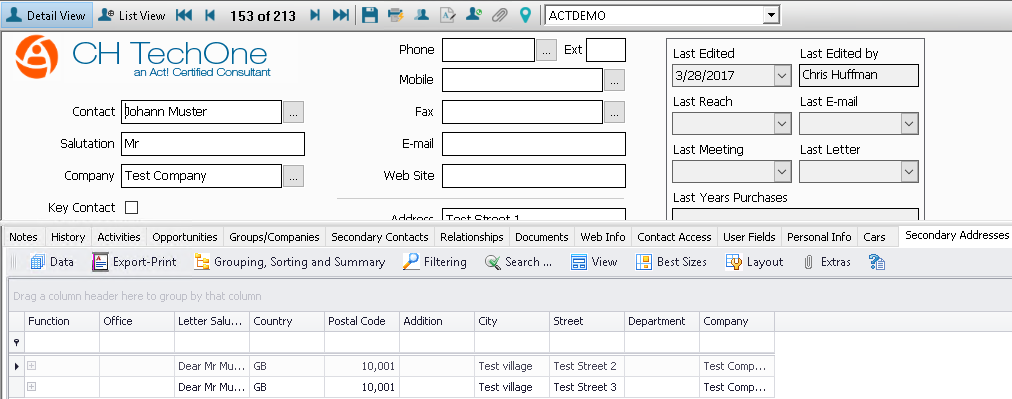Open Grouping, Sorting and Summary
The width and height of the screenshot is (1012, 399).
[290, 262]
